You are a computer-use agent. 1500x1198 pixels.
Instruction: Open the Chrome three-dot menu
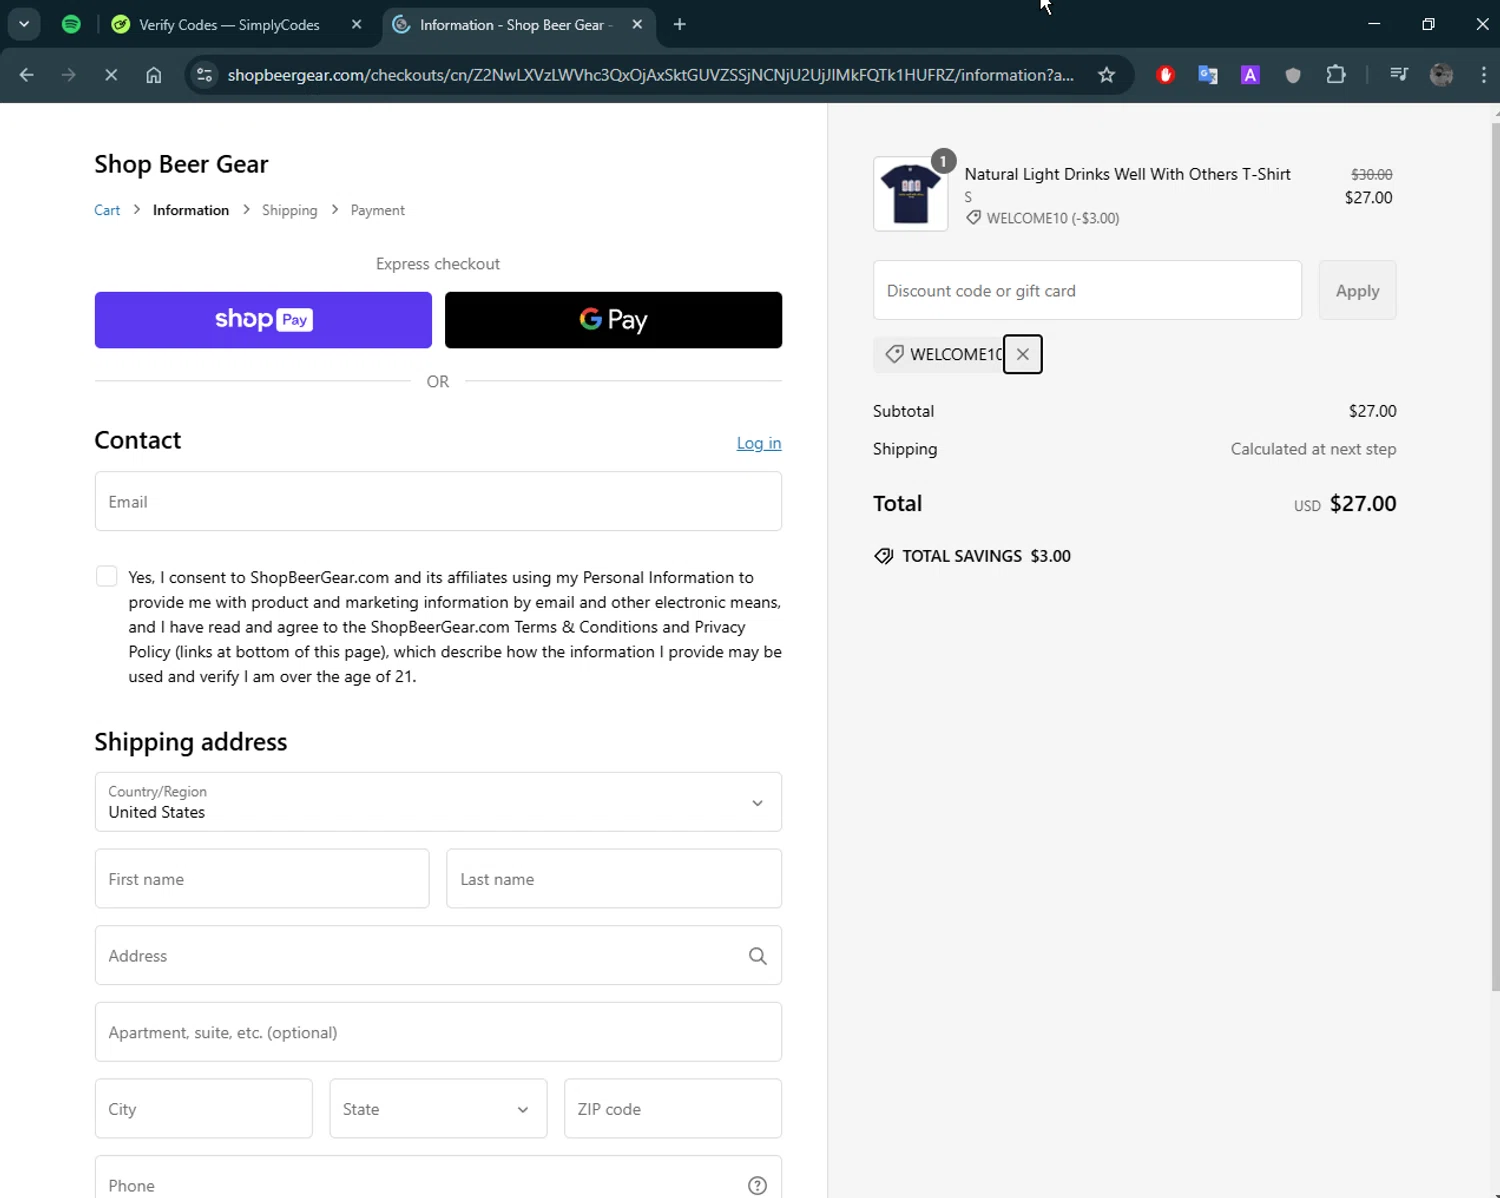pos(1483,75)
